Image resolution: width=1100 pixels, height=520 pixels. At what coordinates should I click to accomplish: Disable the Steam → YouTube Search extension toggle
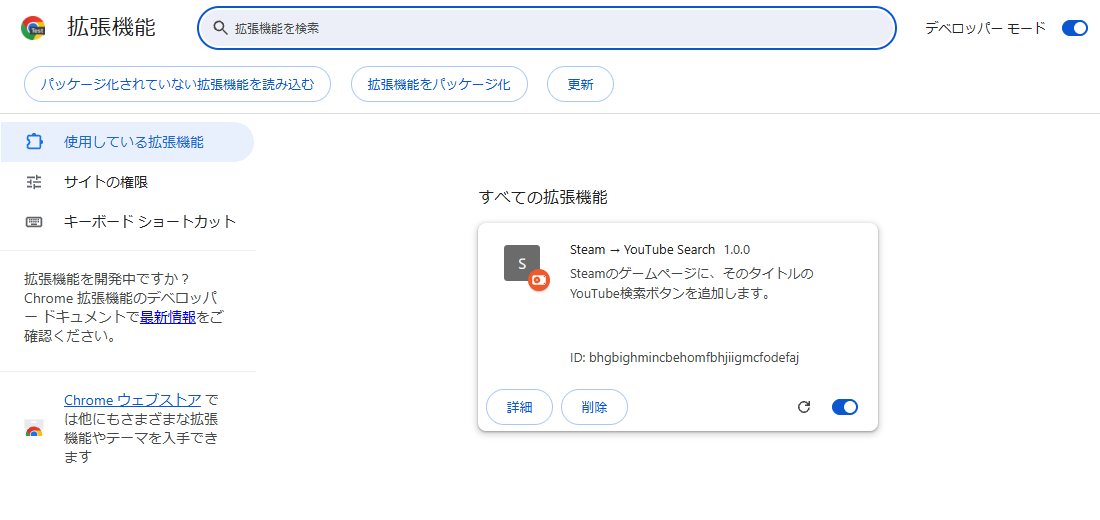[845, 407]
